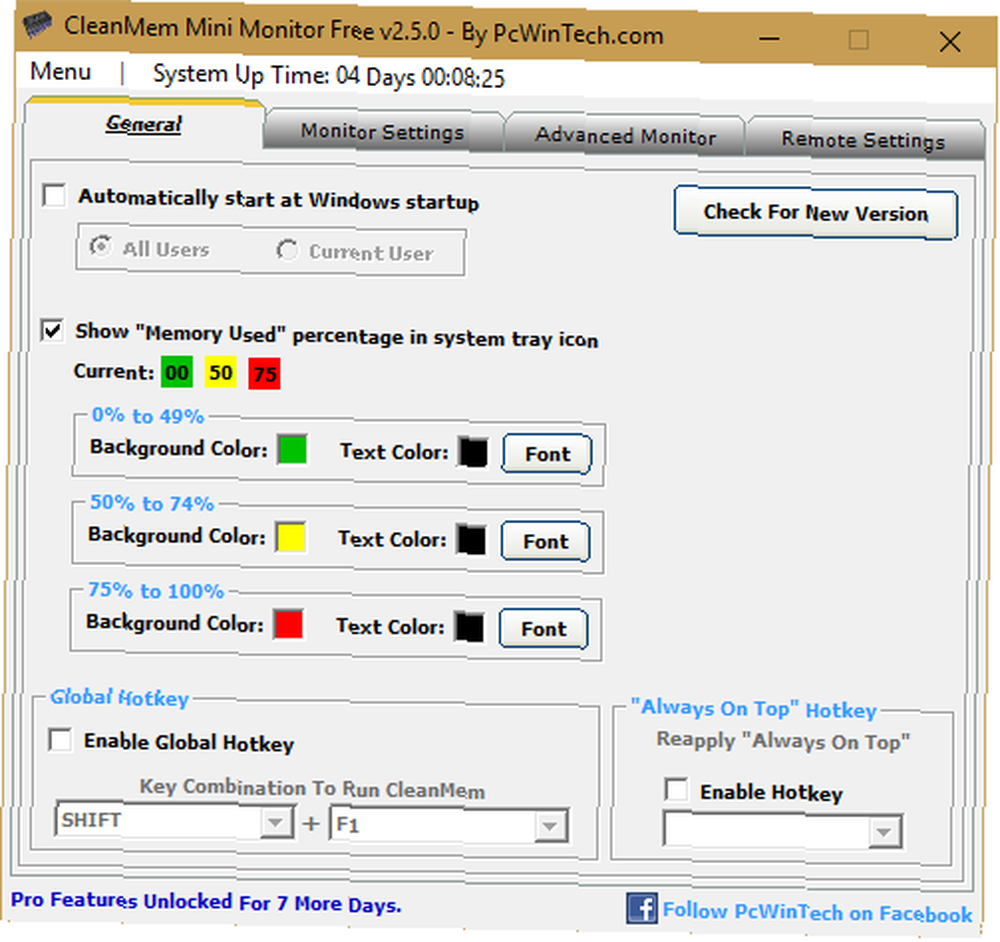Select the Current User radio option
Viewport: 1000px width, 942px height.
[287, 250]
